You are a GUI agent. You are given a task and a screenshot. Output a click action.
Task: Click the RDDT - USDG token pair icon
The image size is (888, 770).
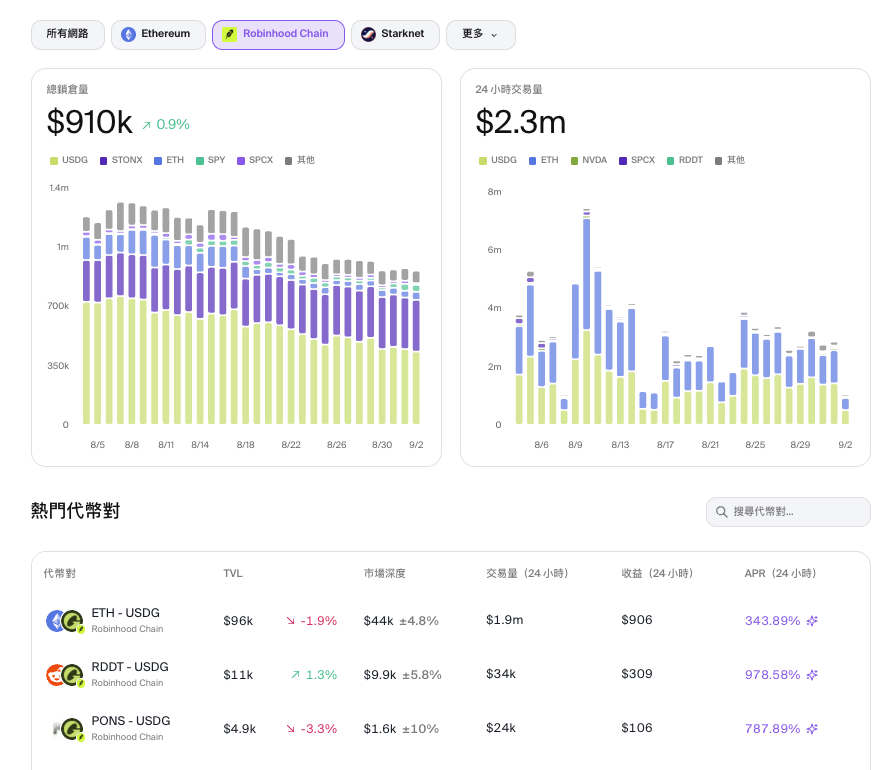(x=65, y=675)
